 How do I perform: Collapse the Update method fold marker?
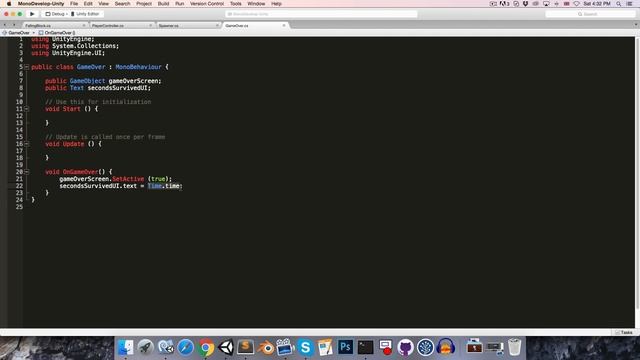point(27,144)
